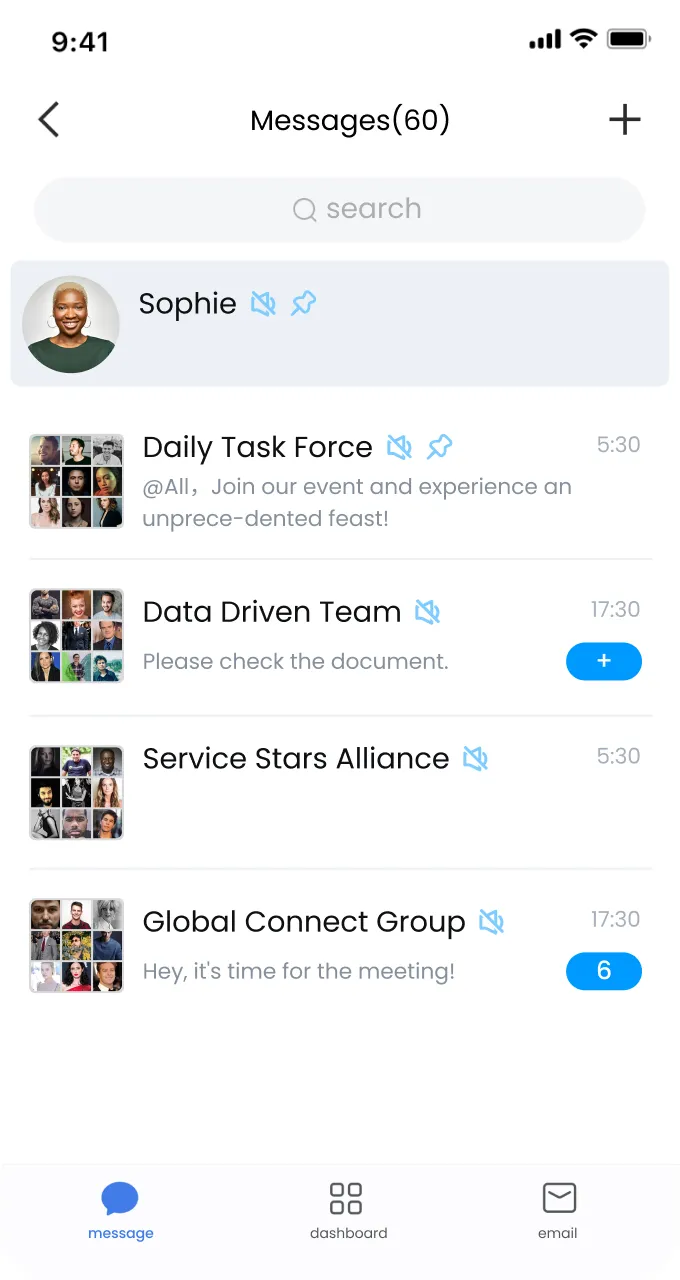Open the Service Stars Alliance chat
The width and height of the screenshot is (680, 1280).
tap(296, 759)
